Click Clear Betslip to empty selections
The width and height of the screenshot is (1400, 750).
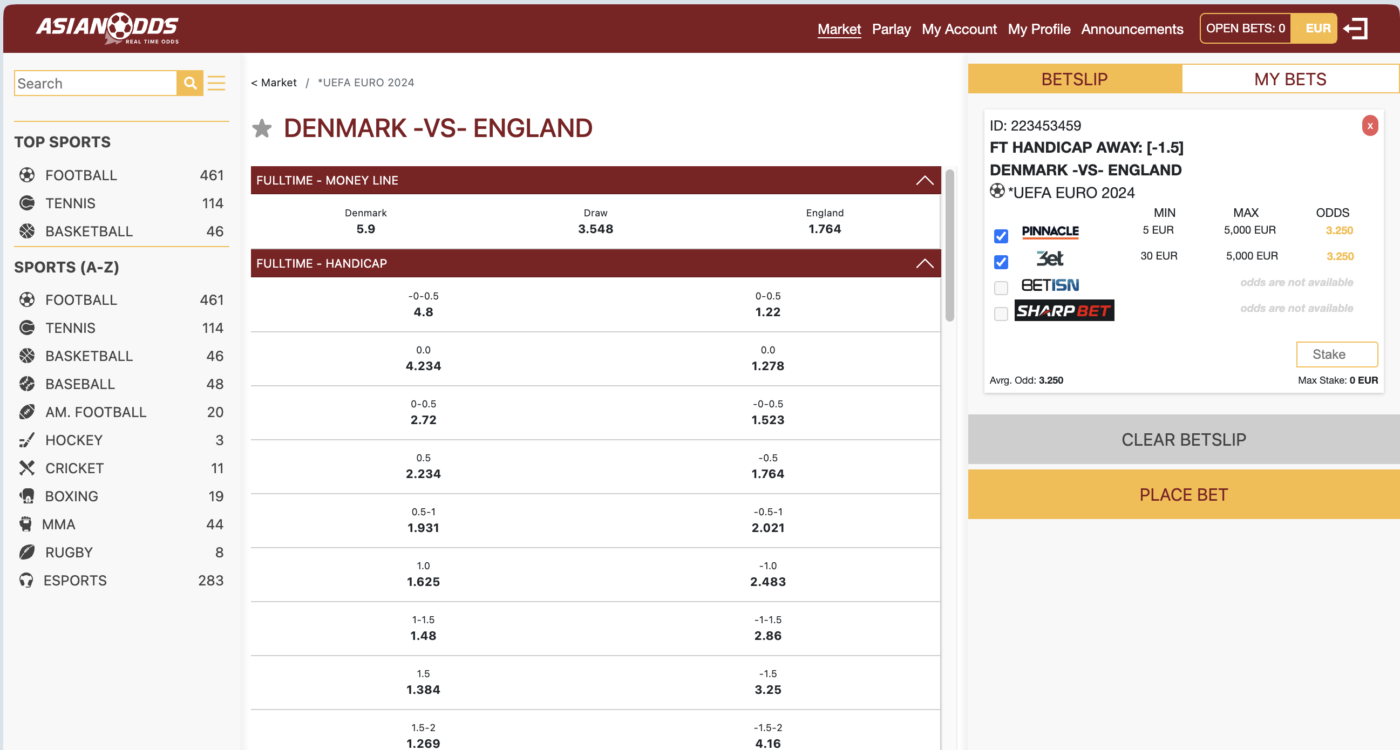[x=1183, y=438]
